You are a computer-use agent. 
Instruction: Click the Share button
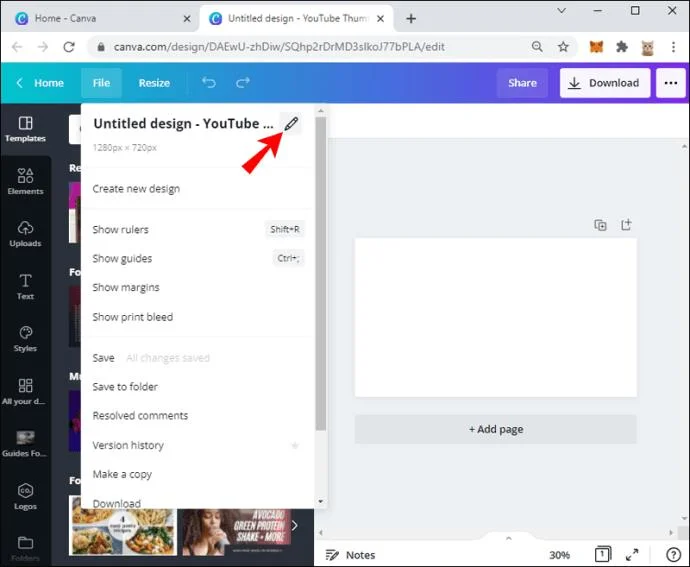coord(522,83)
